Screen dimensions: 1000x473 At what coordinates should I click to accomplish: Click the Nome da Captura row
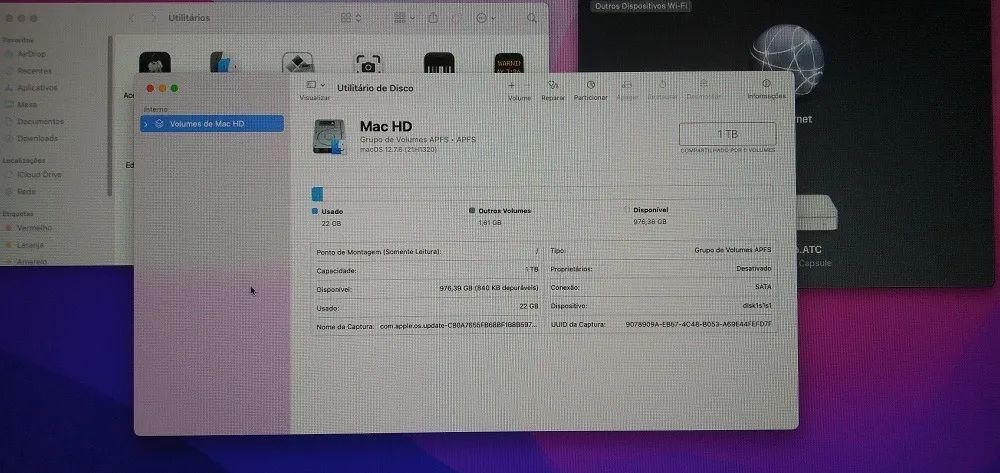(427, 326)
